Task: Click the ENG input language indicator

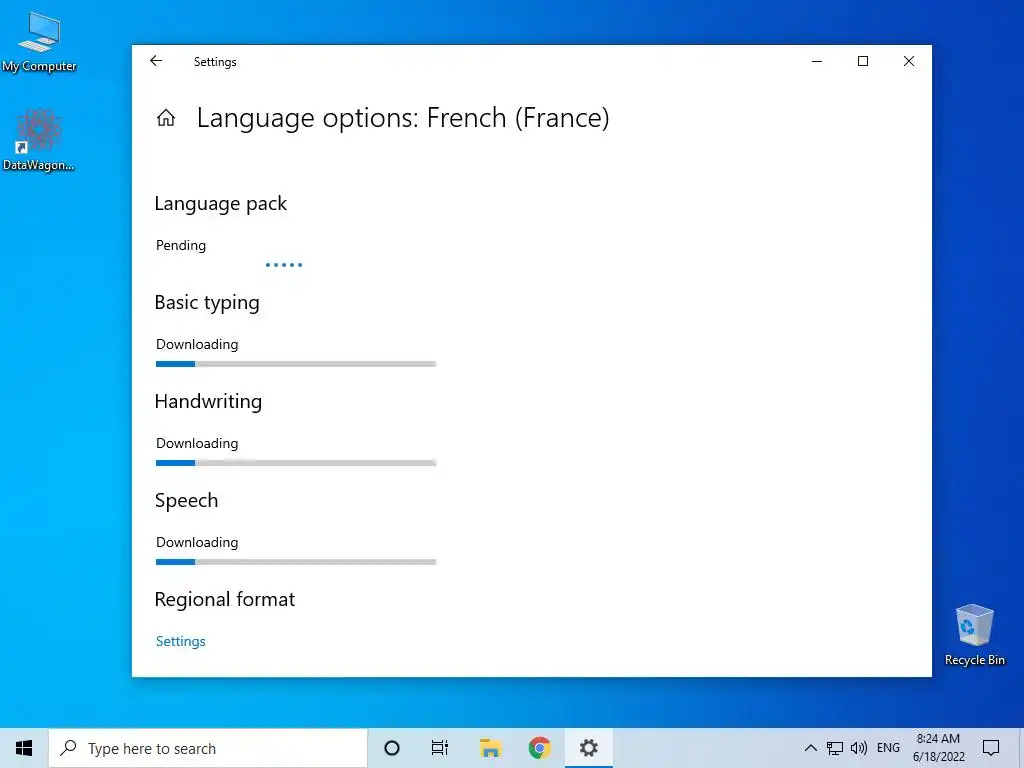Action: click(x=888, y=748)
